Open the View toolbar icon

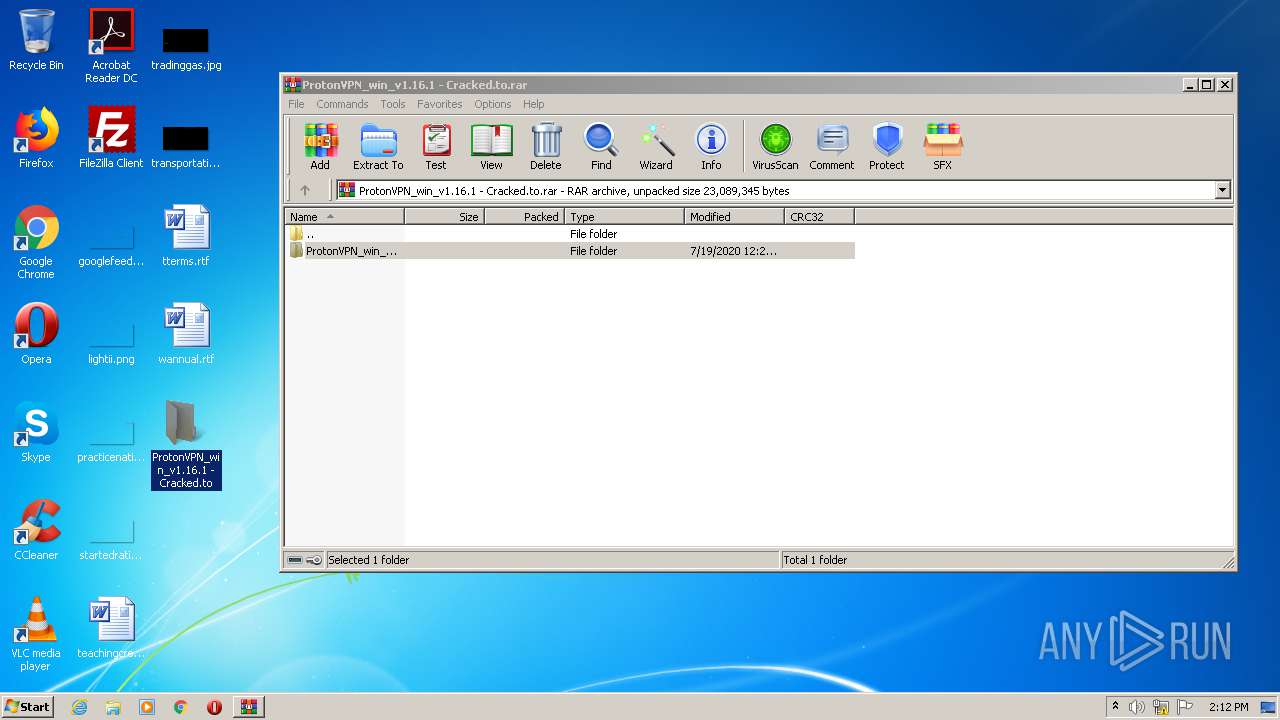coord(491,147)
